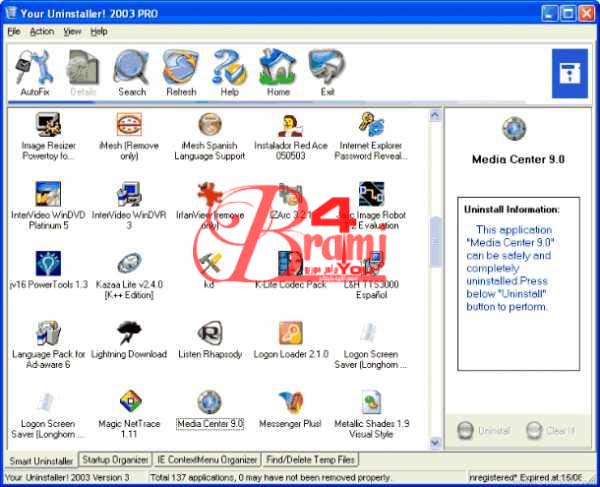Screen dimensions: 600x487
Task: Open the Search tool
Action: pyautogui.click(x=132, y=72)
